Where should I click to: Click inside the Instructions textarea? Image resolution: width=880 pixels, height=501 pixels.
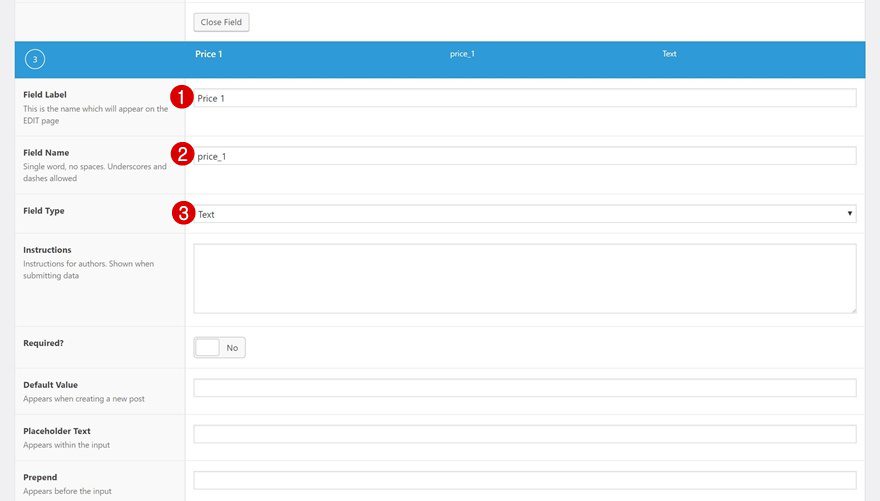point(525,278)
